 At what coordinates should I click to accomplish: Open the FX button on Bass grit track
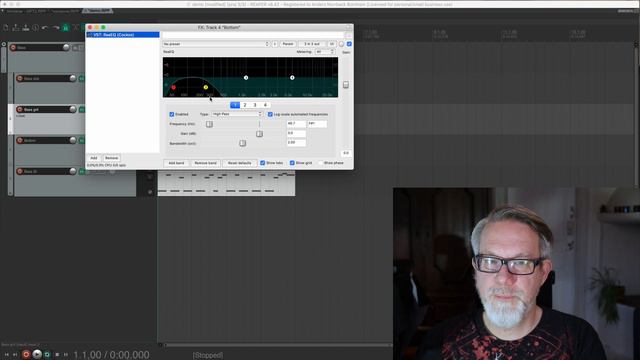[x=81, y=109]
